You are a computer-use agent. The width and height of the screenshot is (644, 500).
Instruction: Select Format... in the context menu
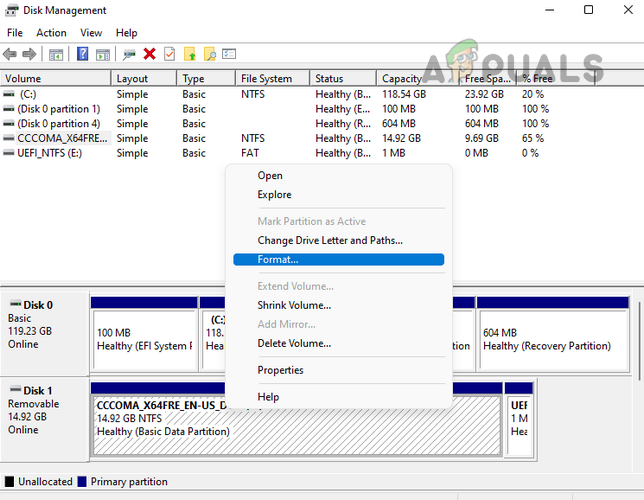(339, 259)
